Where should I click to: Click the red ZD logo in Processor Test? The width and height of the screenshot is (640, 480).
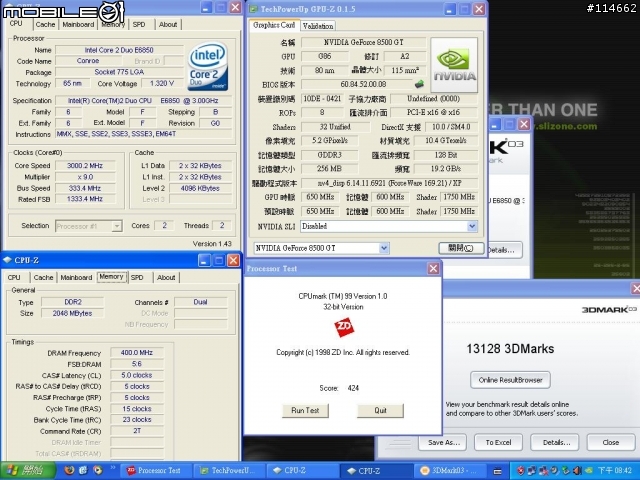pos(344,328)
